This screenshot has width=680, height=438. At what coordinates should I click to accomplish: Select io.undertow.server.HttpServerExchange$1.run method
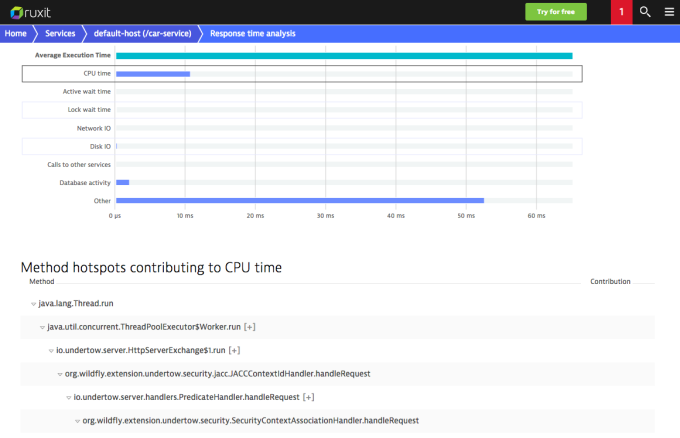[141, 350]
